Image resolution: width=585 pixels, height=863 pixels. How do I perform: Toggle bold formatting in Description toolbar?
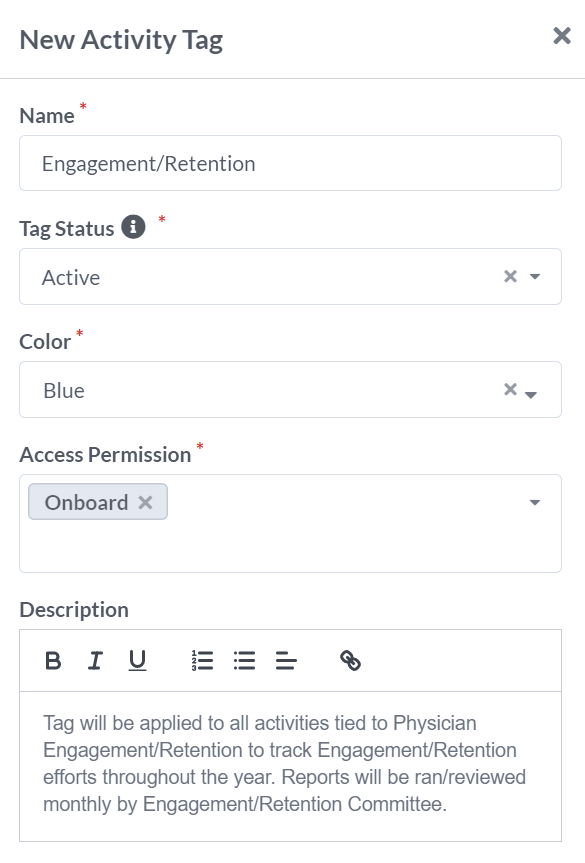click(x=53, y=660)
